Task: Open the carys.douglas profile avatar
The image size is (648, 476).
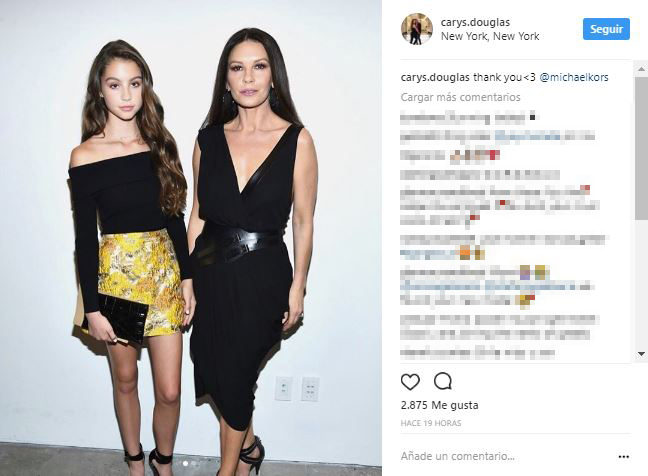Action: [417, 29]
